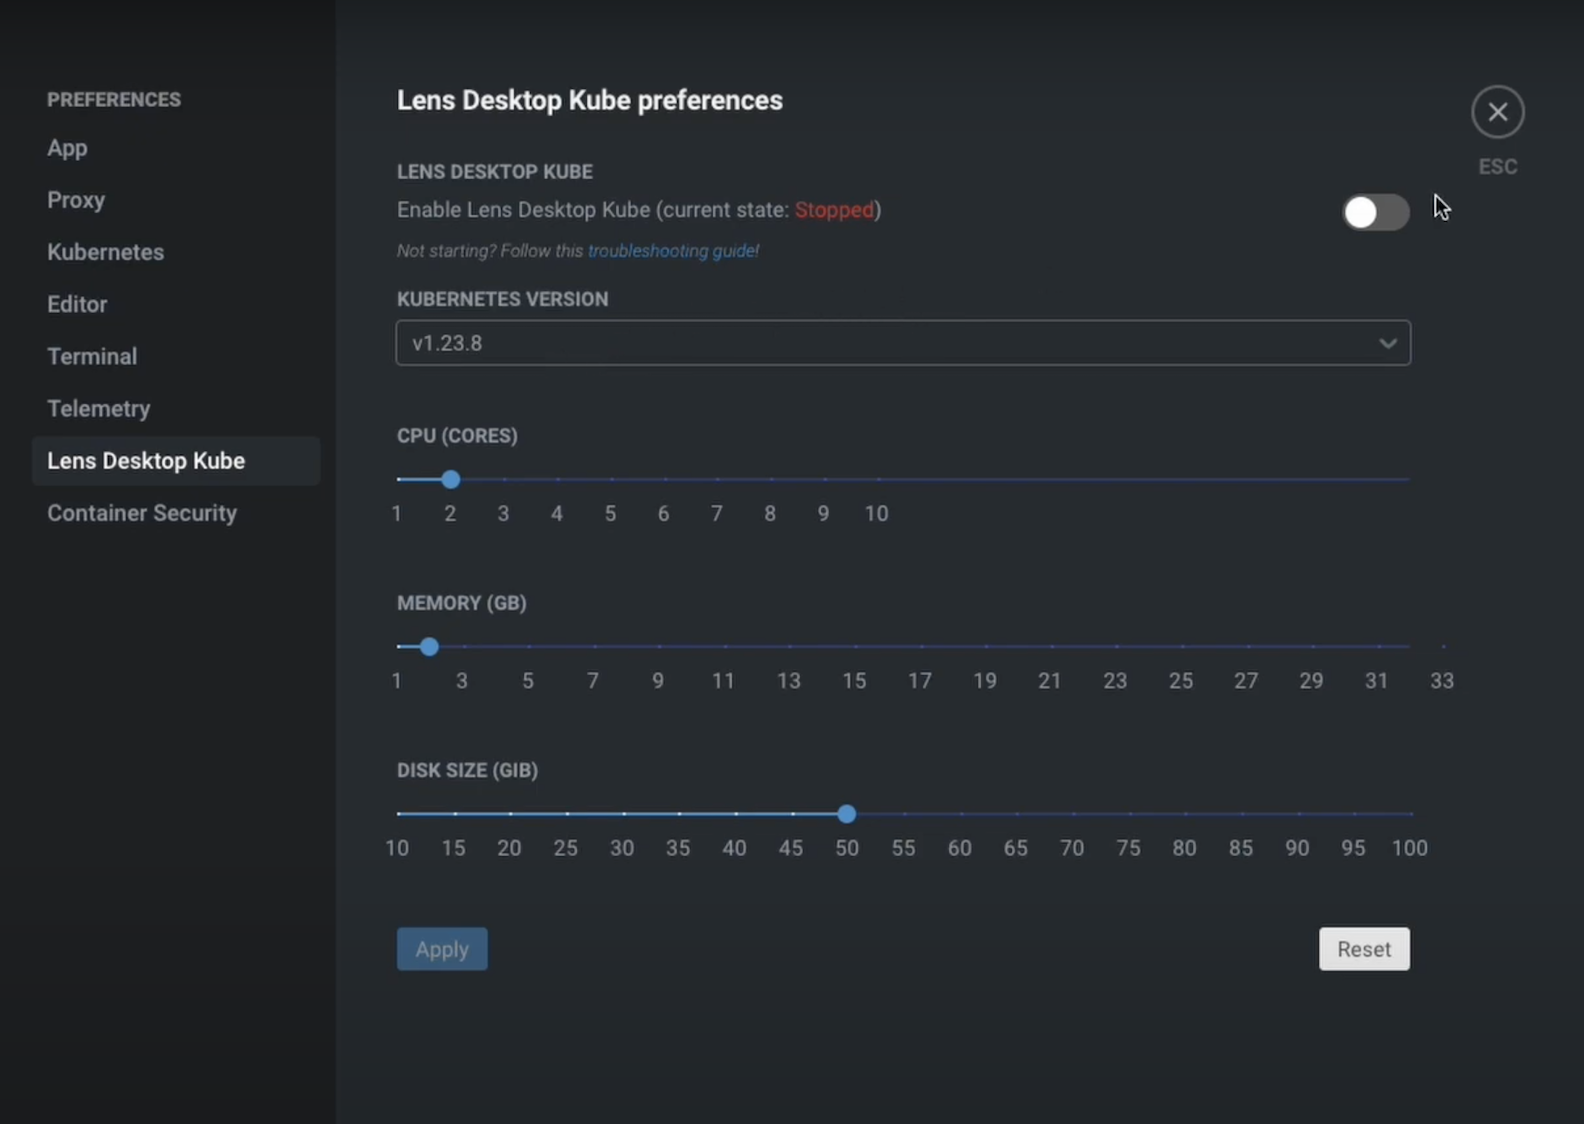Go to Proxy preferences

click(x=76, y=200)
